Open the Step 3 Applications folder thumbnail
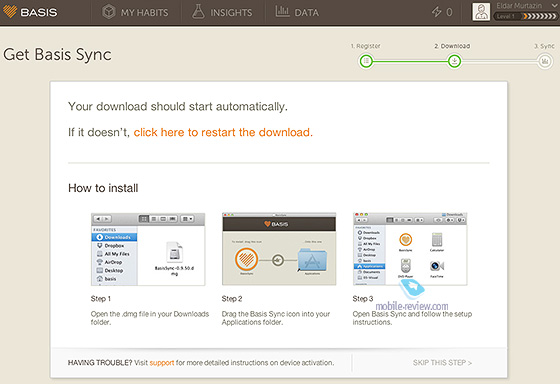Image resolution: width=560 pixels, height=384 pixels. 410,249
